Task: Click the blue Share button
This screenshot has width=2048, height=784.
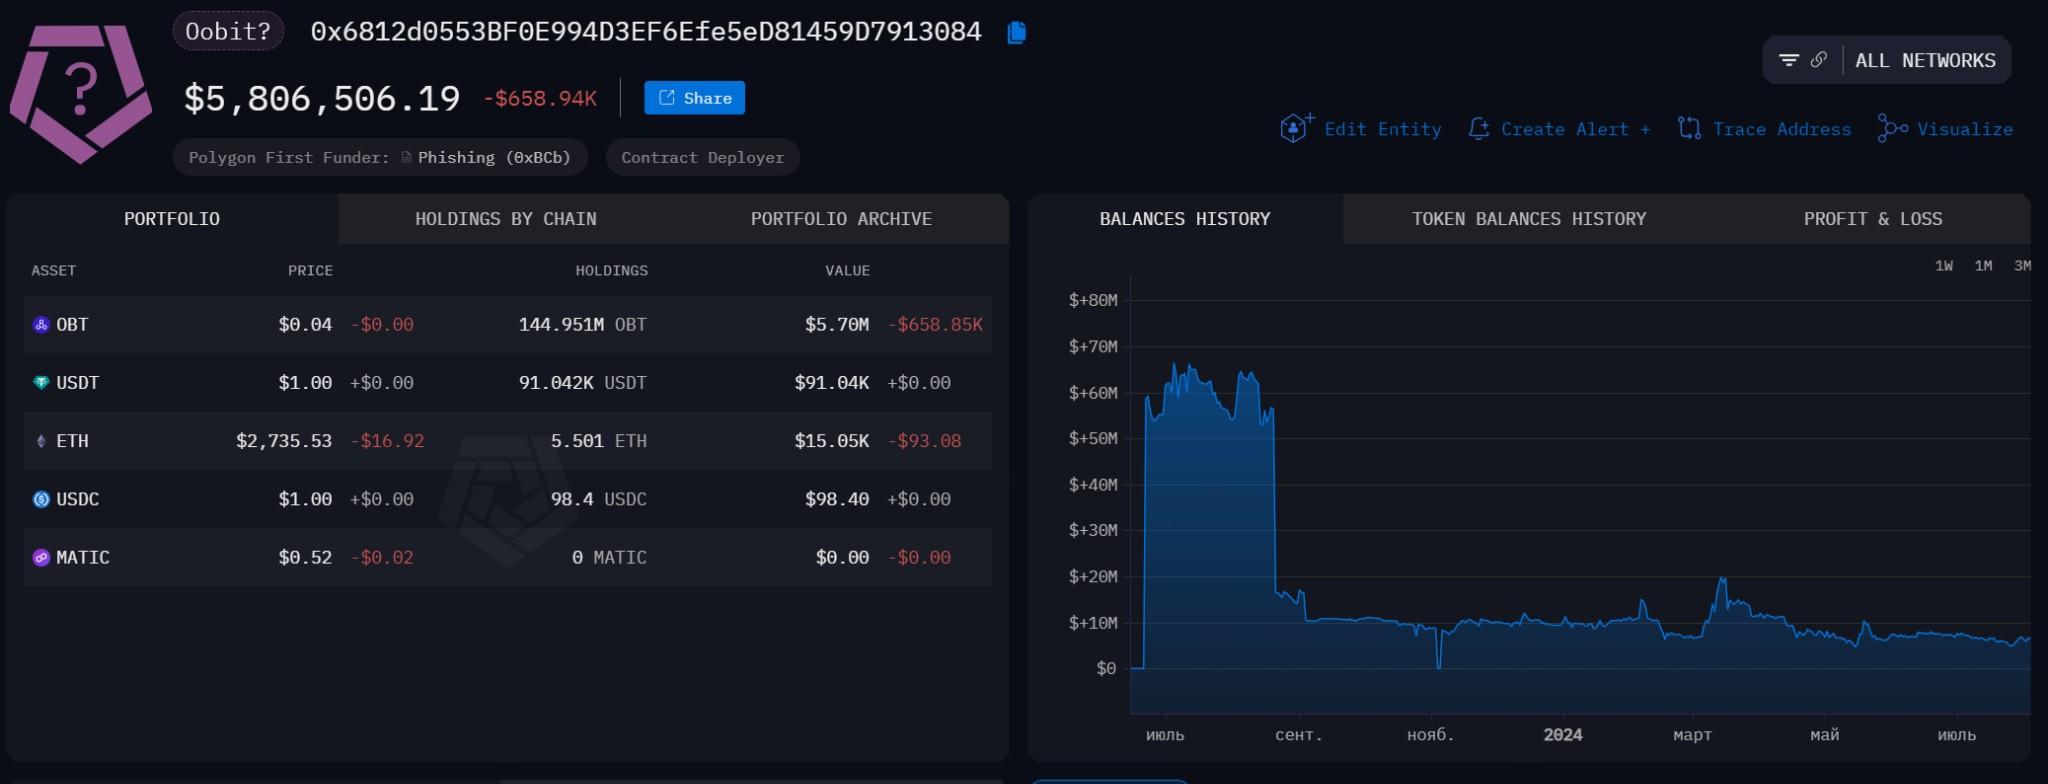Action: pyautogui.click(x=695, y=98)
